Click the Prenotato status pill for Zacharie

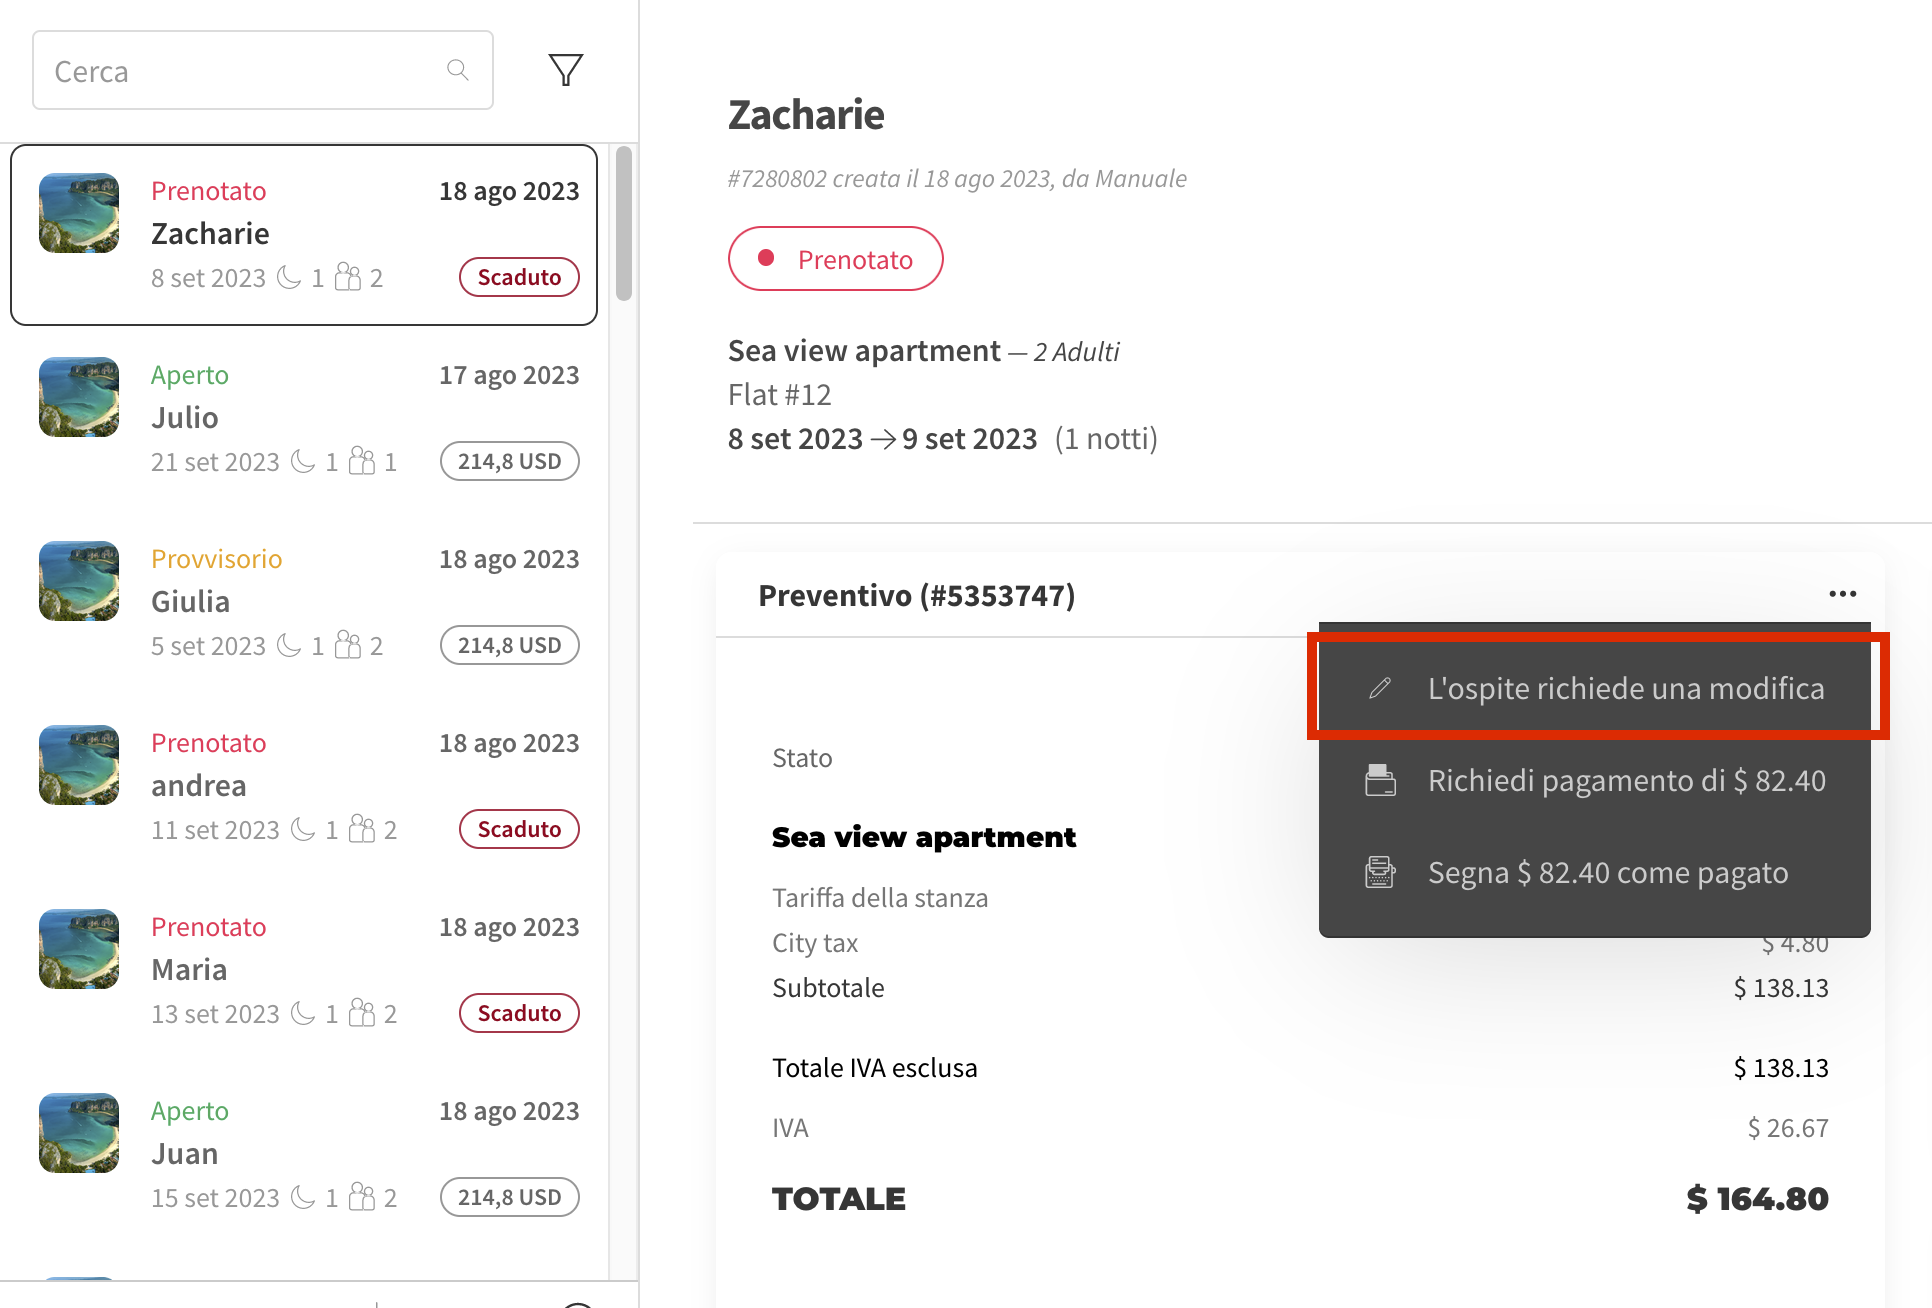pos(836,258)
